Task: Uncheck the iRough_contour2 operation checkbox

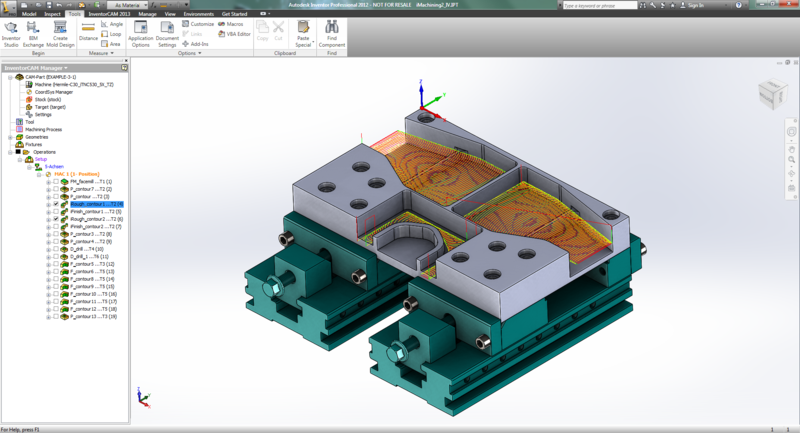Action: (56, 219)
